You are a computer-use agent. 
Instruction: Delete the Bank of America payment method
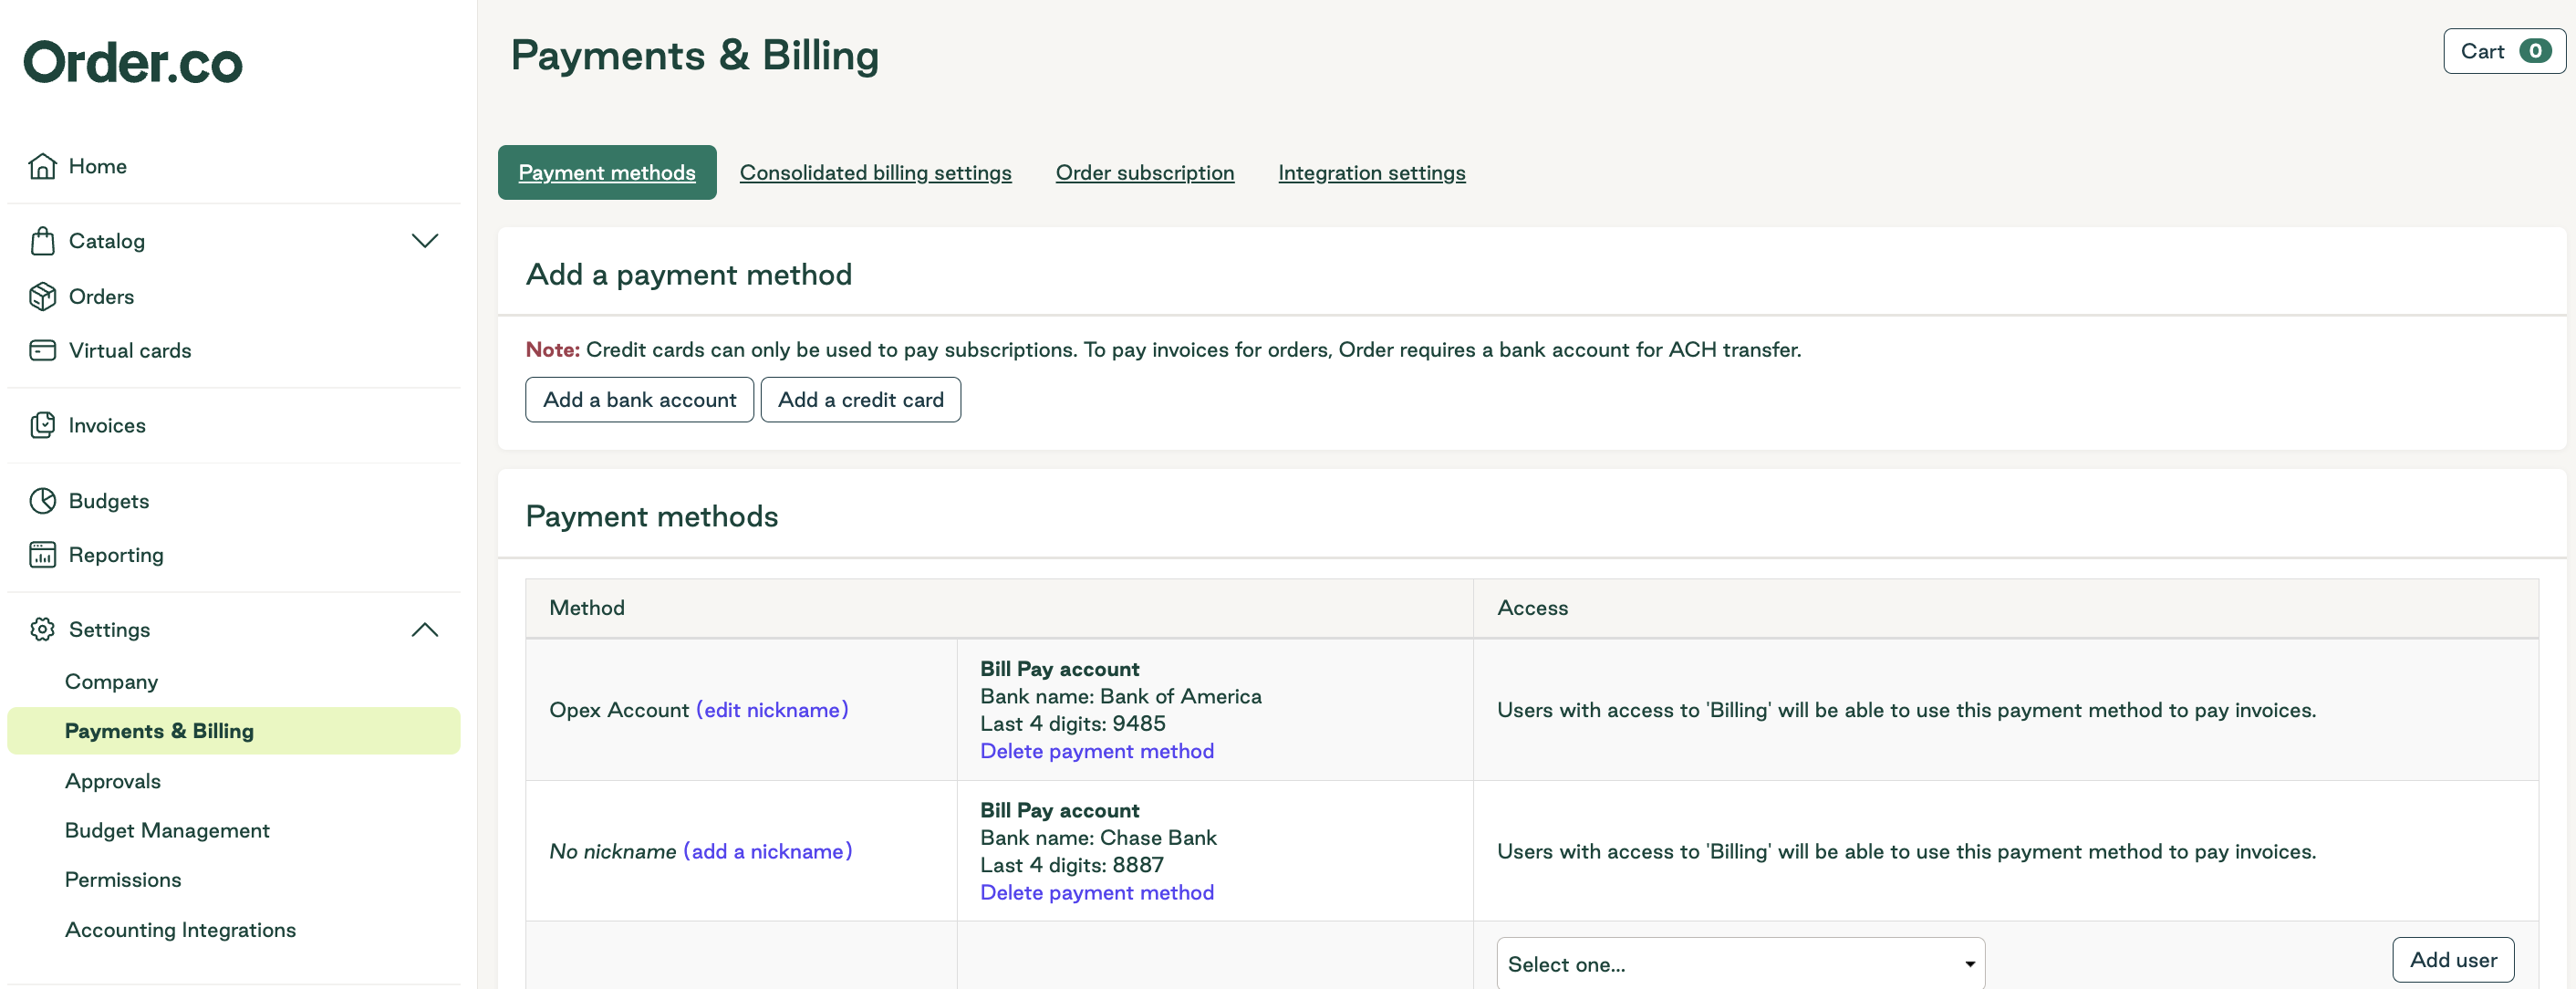point(1097,751)
